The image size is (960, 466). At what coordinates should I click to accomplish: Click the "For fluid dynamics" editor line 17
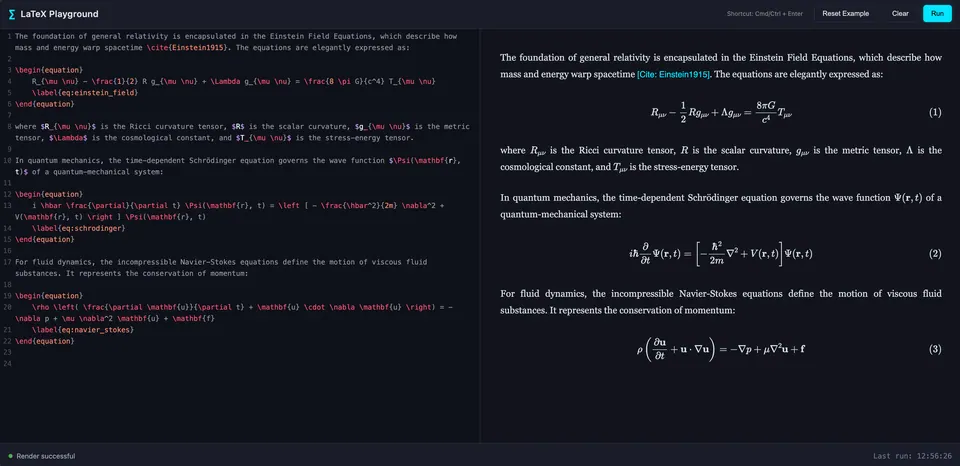(221, 268)
